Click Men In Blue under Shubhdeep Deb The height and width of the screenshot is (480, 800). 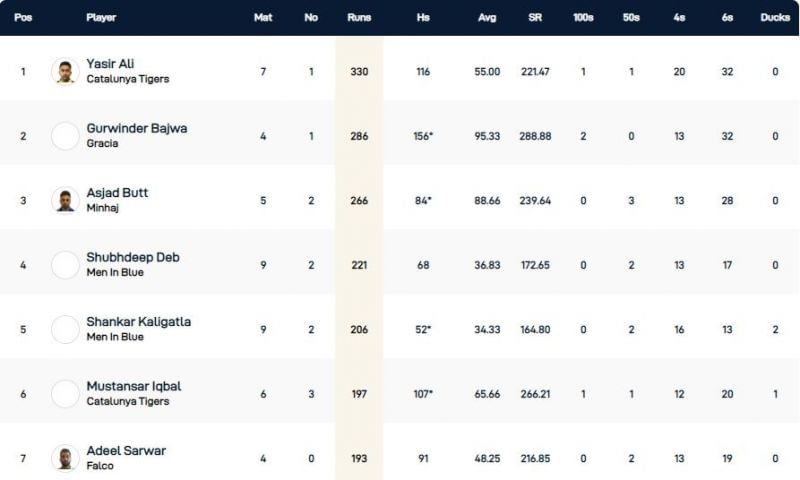(115, 272)
